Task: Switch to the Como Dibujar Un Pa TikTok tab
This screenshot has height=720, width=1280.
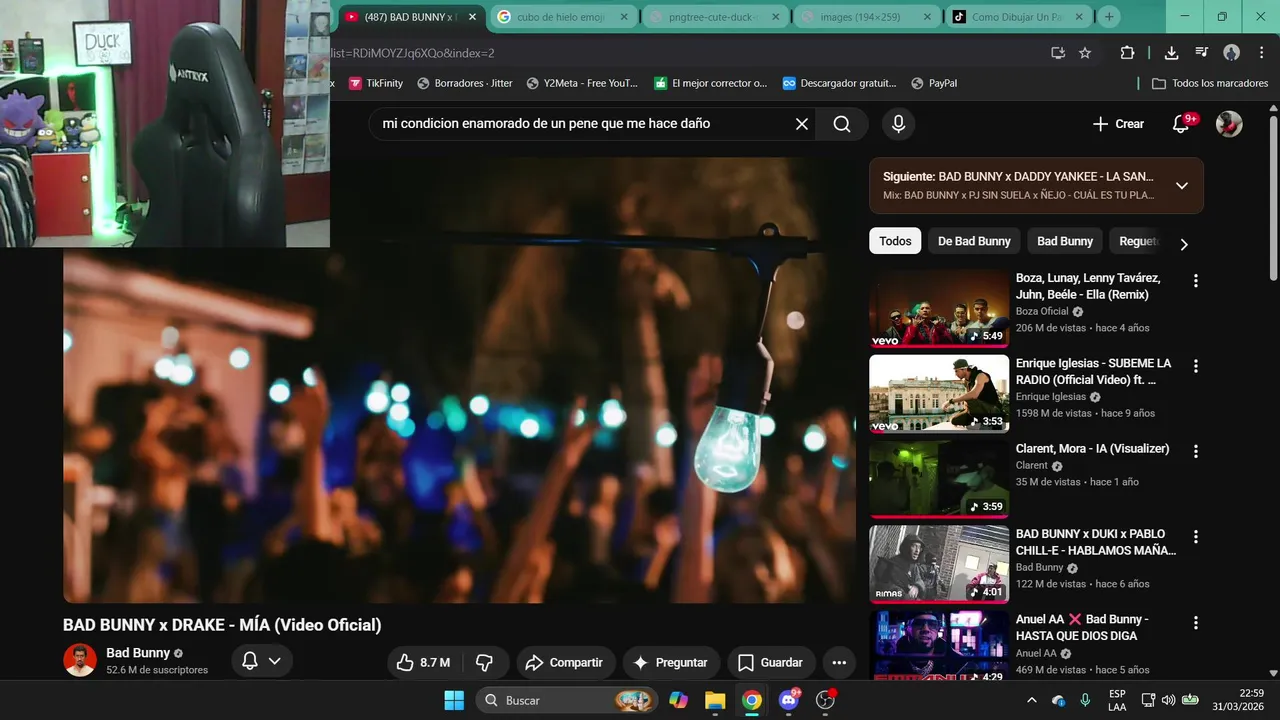Action: pyautogui.click(x=1019, y=17)
